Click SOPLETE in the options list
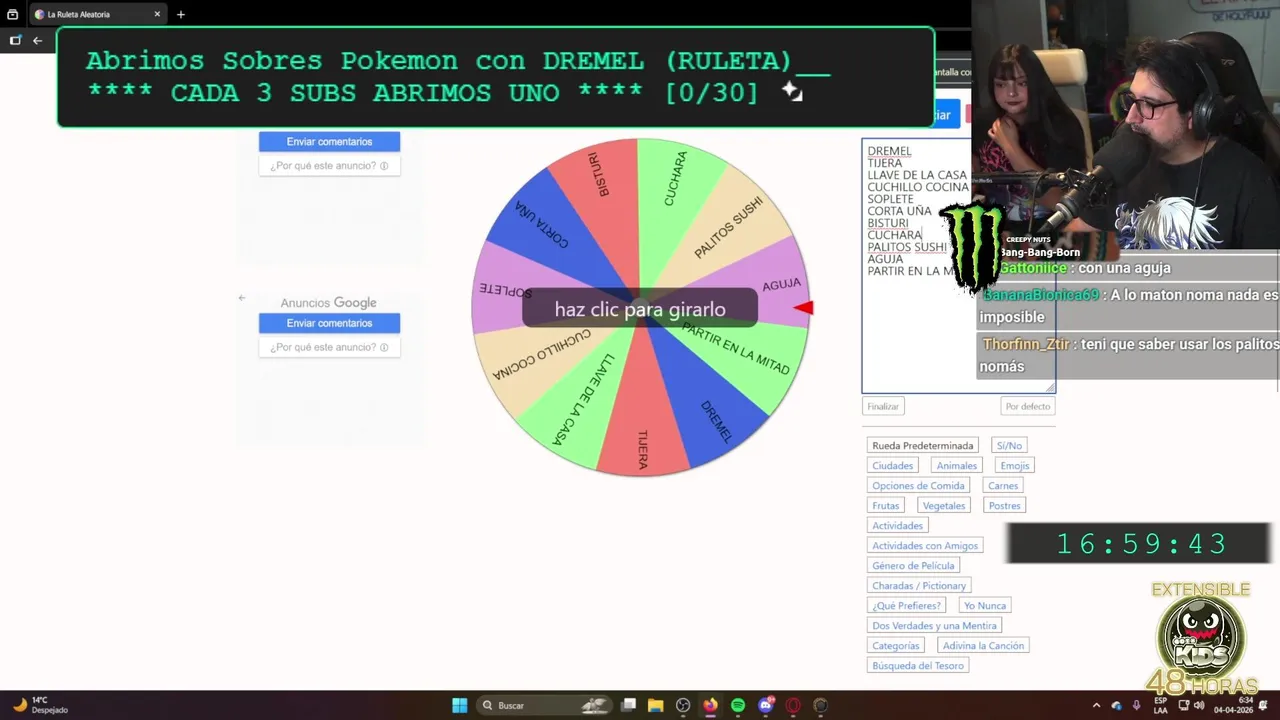This screenshot has width=1280, height=720. [x=891, y=199]
